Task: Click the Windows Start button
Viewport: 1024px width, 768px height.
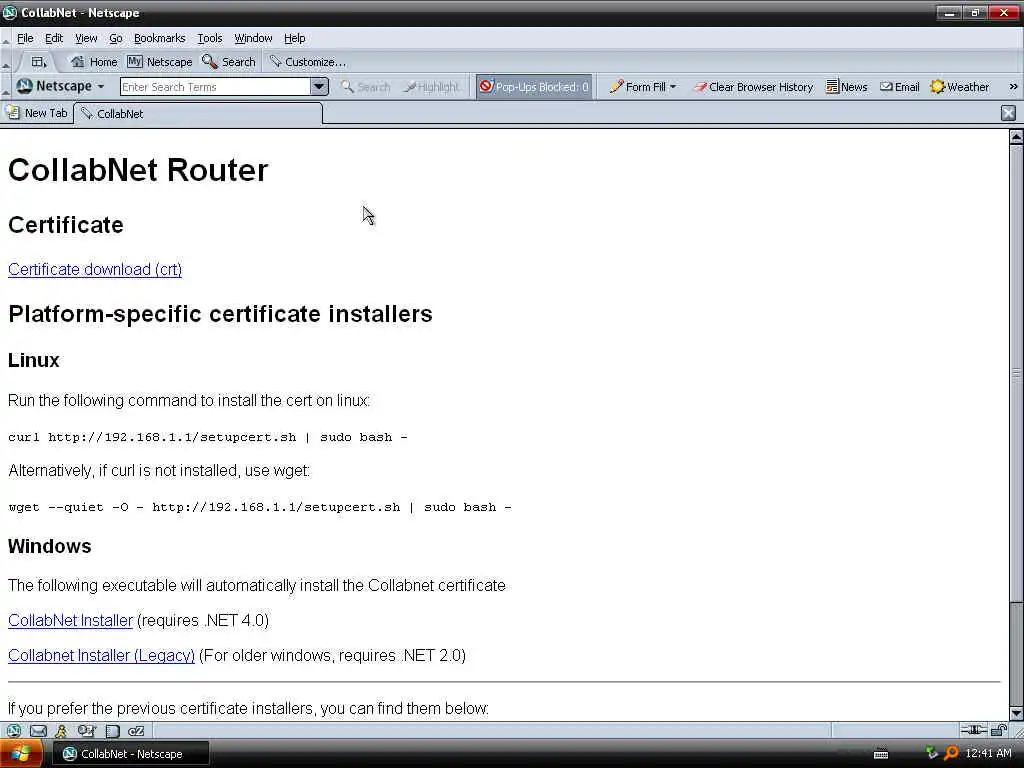Action: point(21,754)
